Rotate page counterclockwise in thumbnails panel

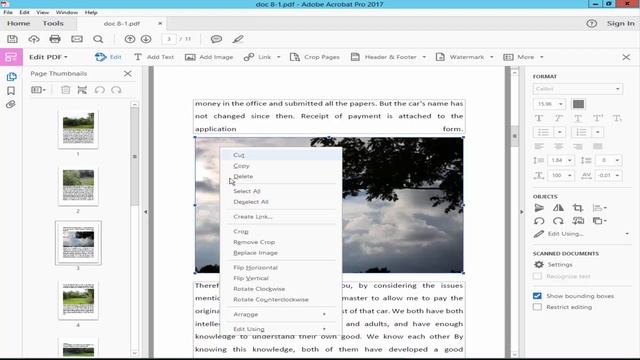click(100, 90)
